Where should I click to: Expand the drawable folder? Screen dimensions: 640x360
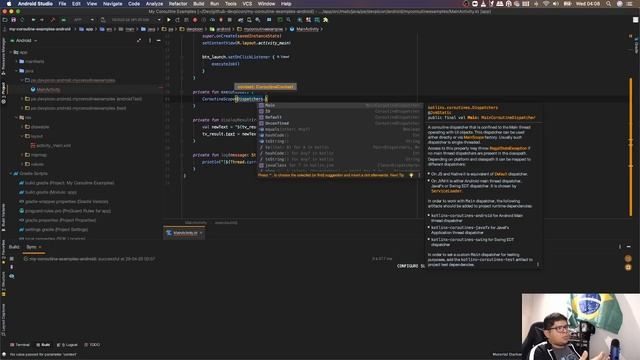(22, 127)
